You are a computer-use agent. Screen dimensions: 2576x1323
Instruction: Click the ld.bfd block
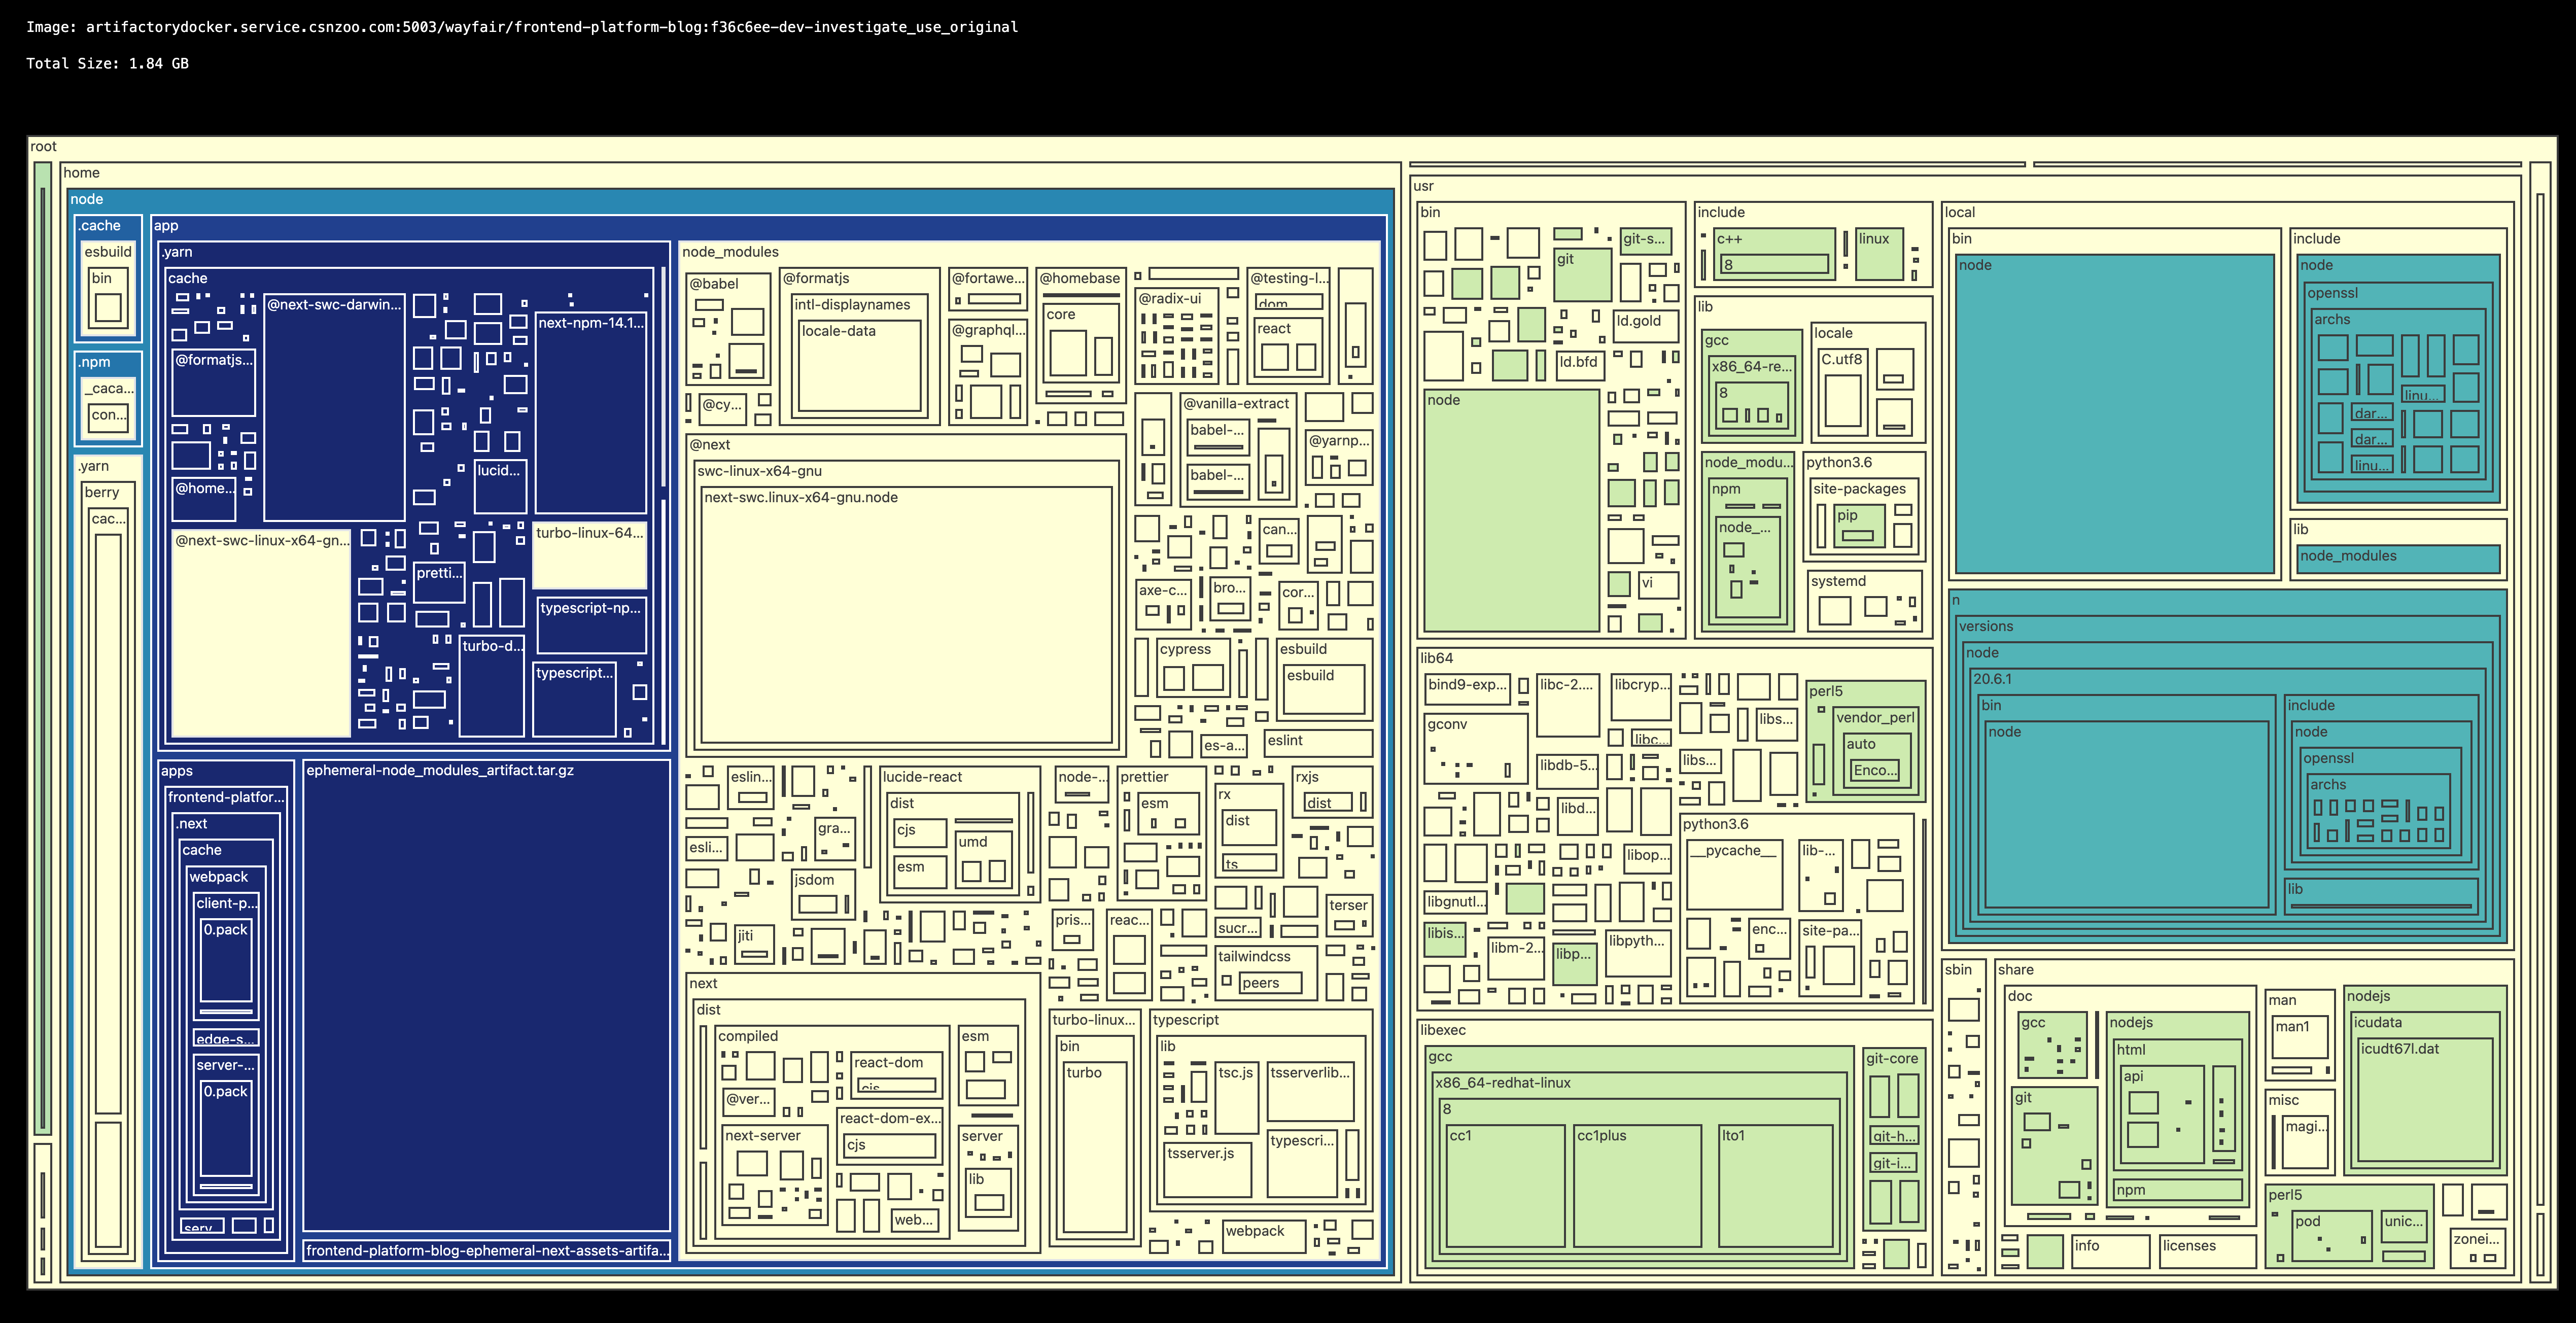click(1580, 365)
